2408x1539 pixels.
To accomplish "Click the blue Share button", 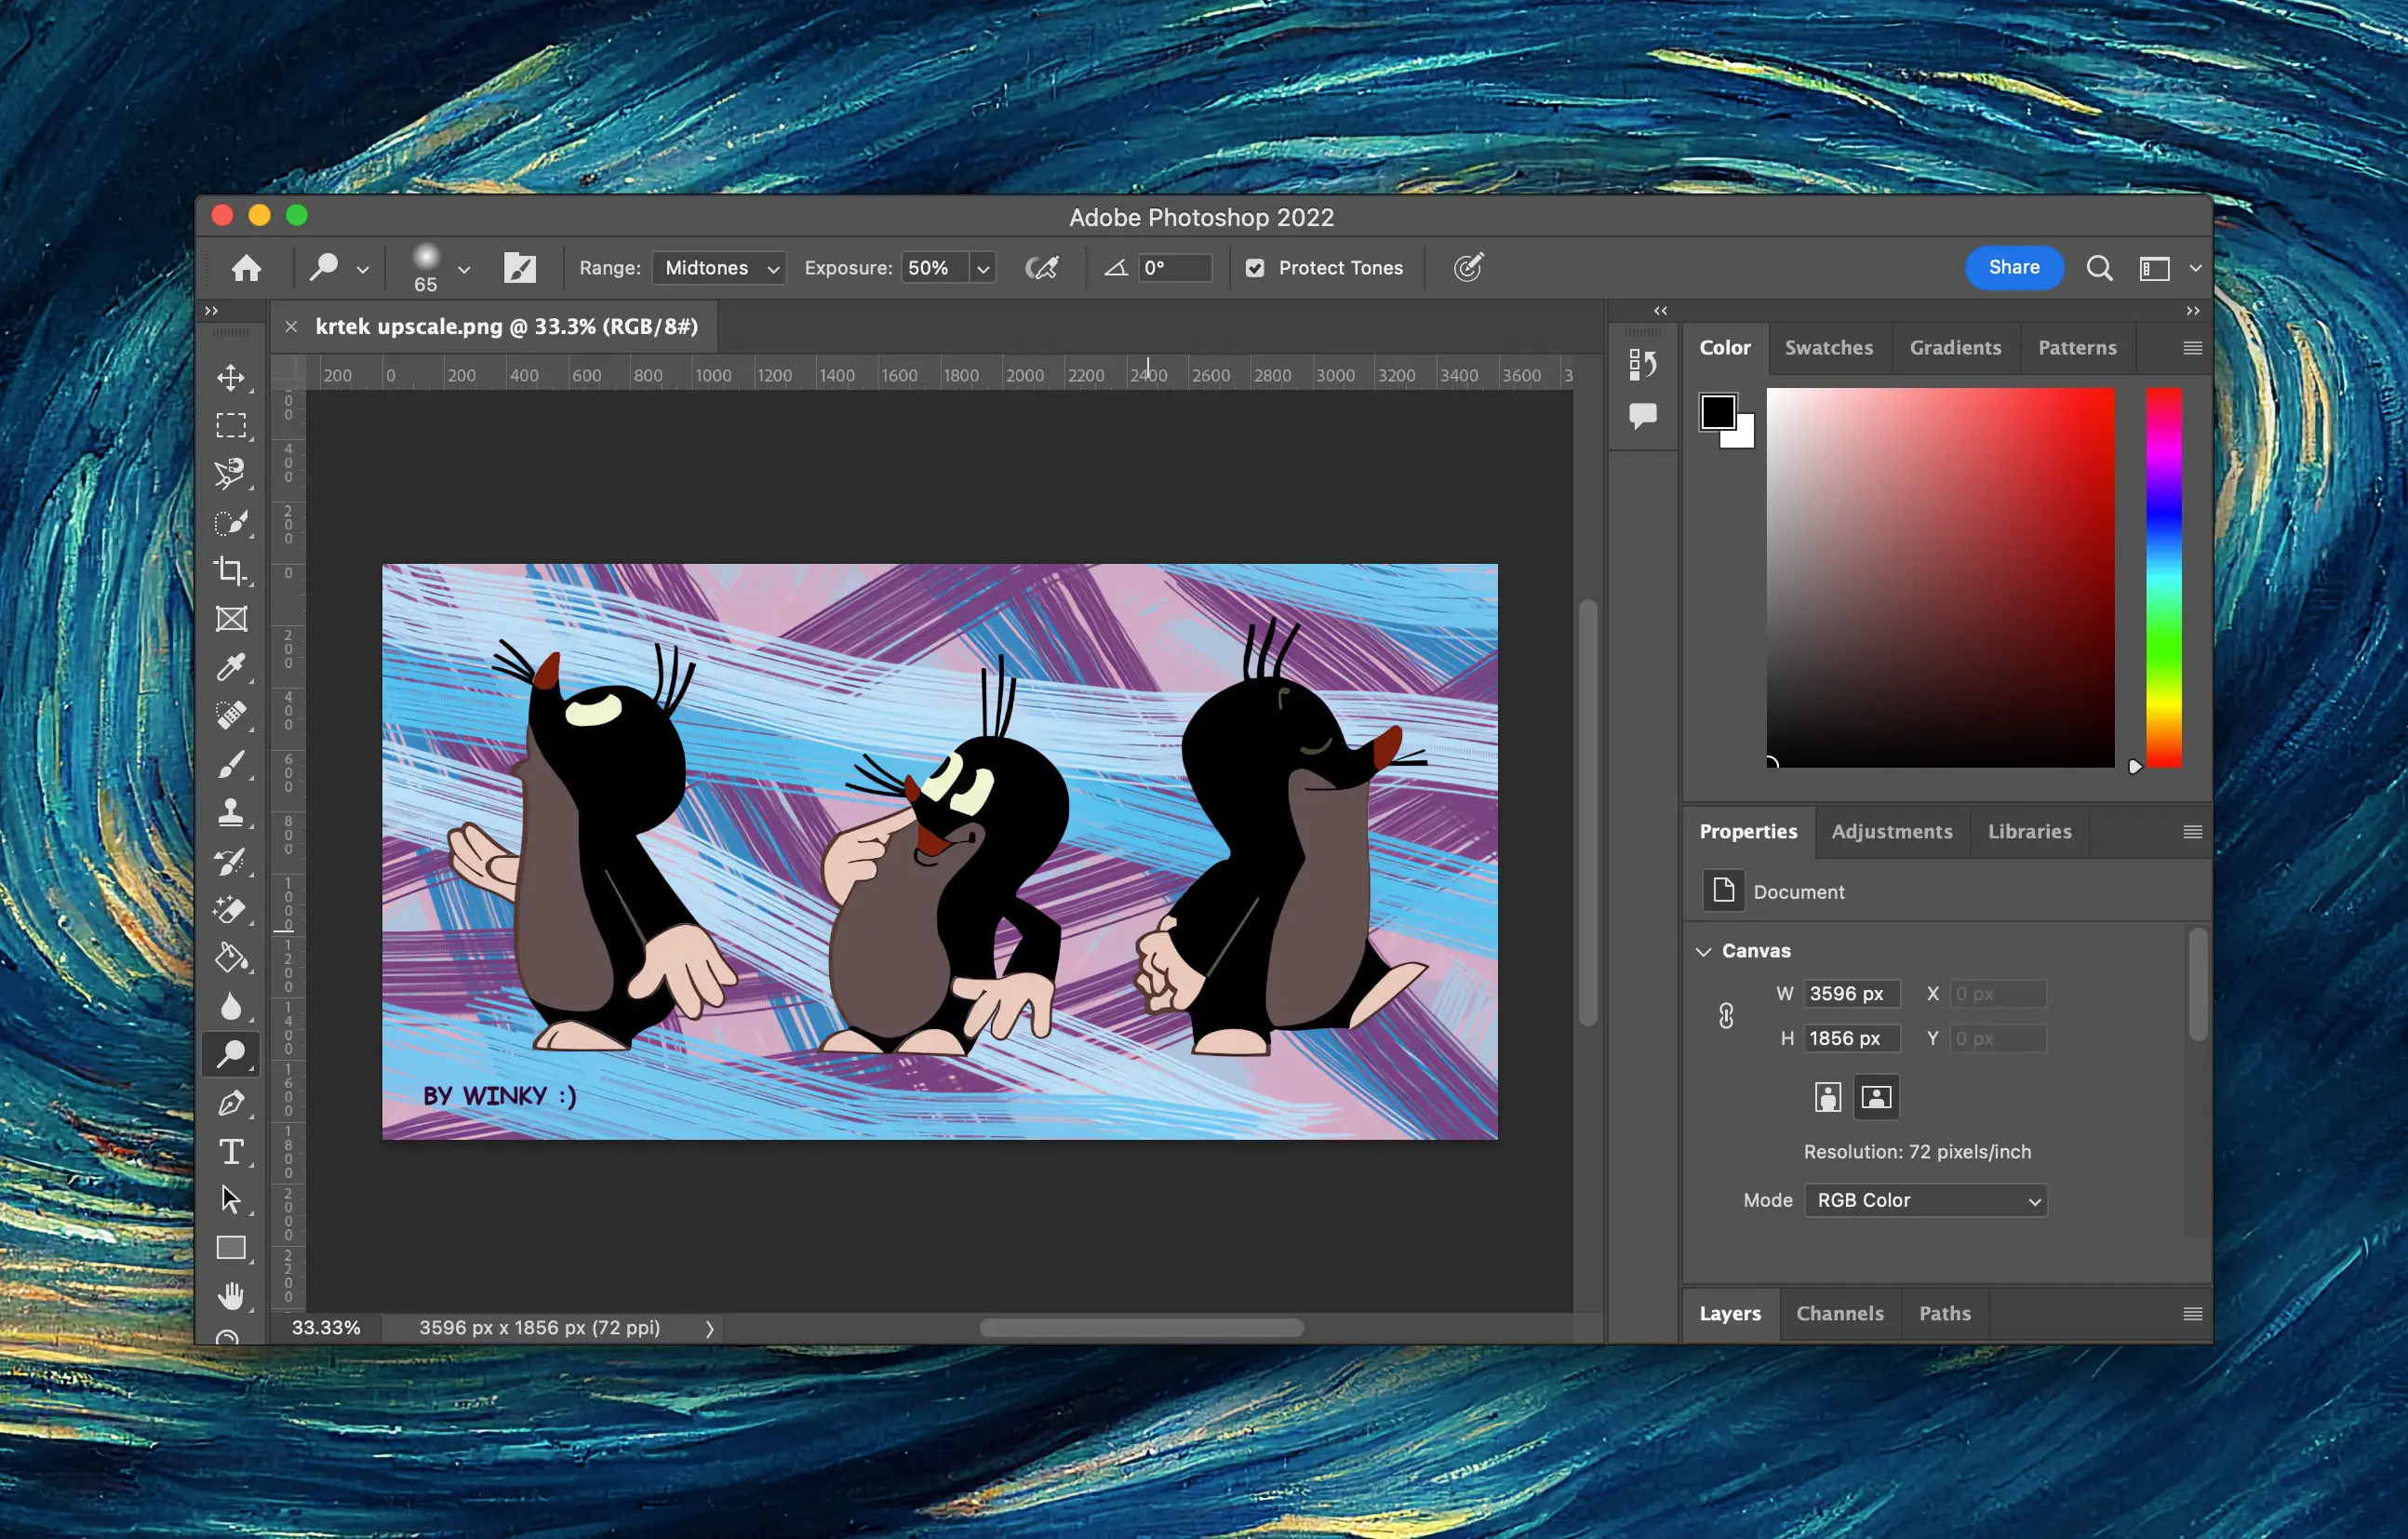I will click(2013, 268).
